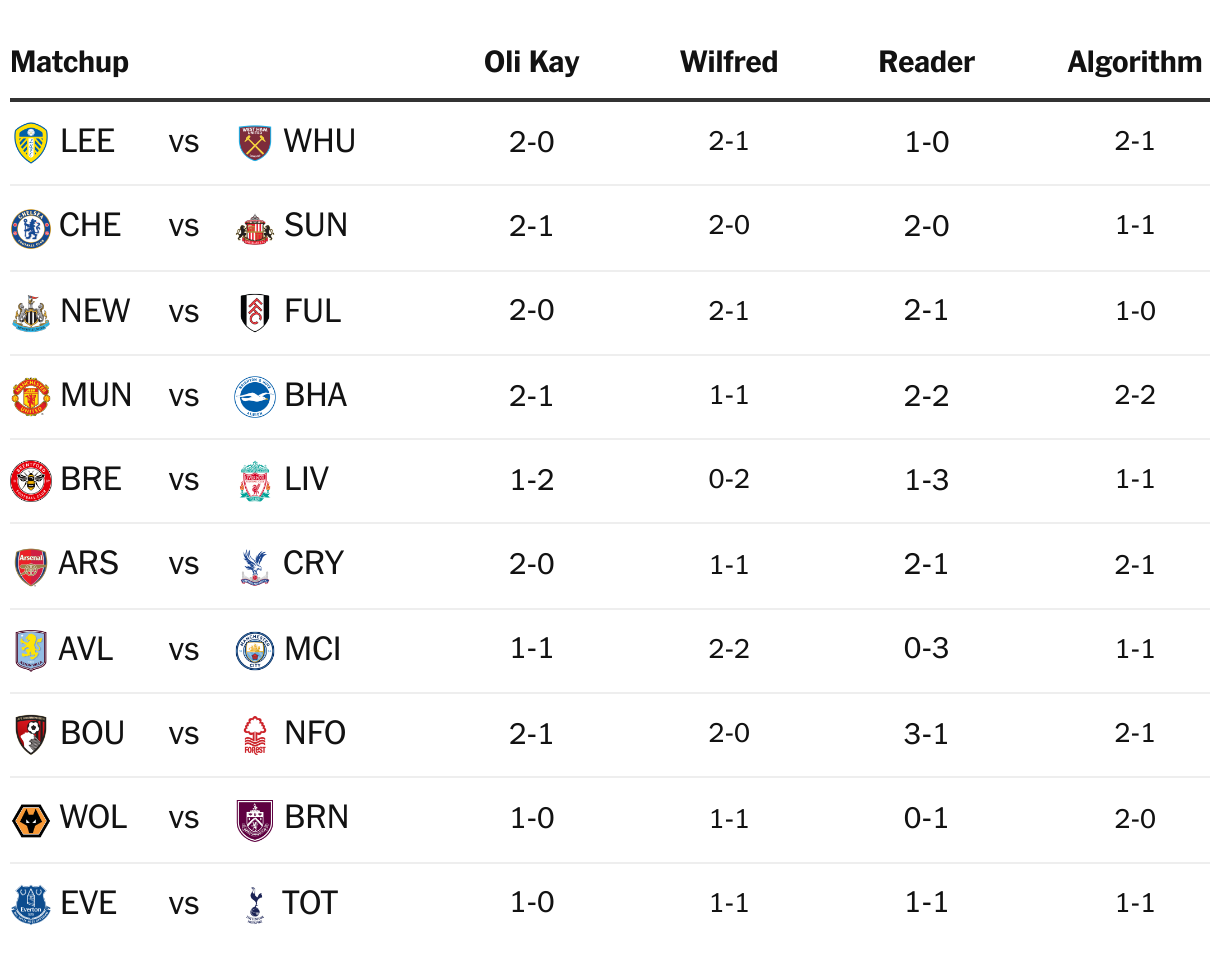Click the Fulham club badge

255,312
